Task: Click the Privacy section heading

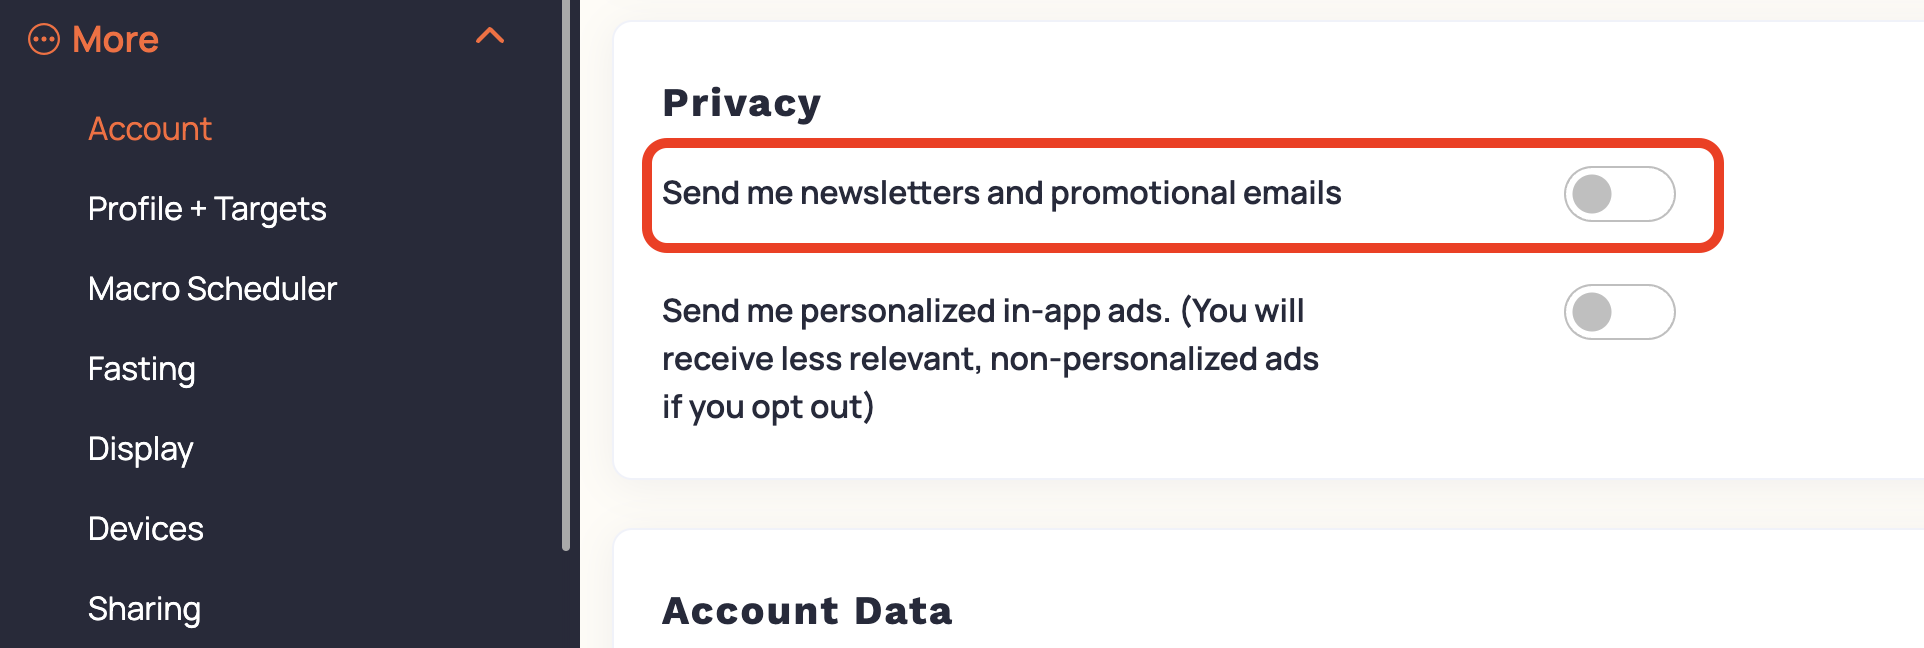Action: click(x=741, y=103)
